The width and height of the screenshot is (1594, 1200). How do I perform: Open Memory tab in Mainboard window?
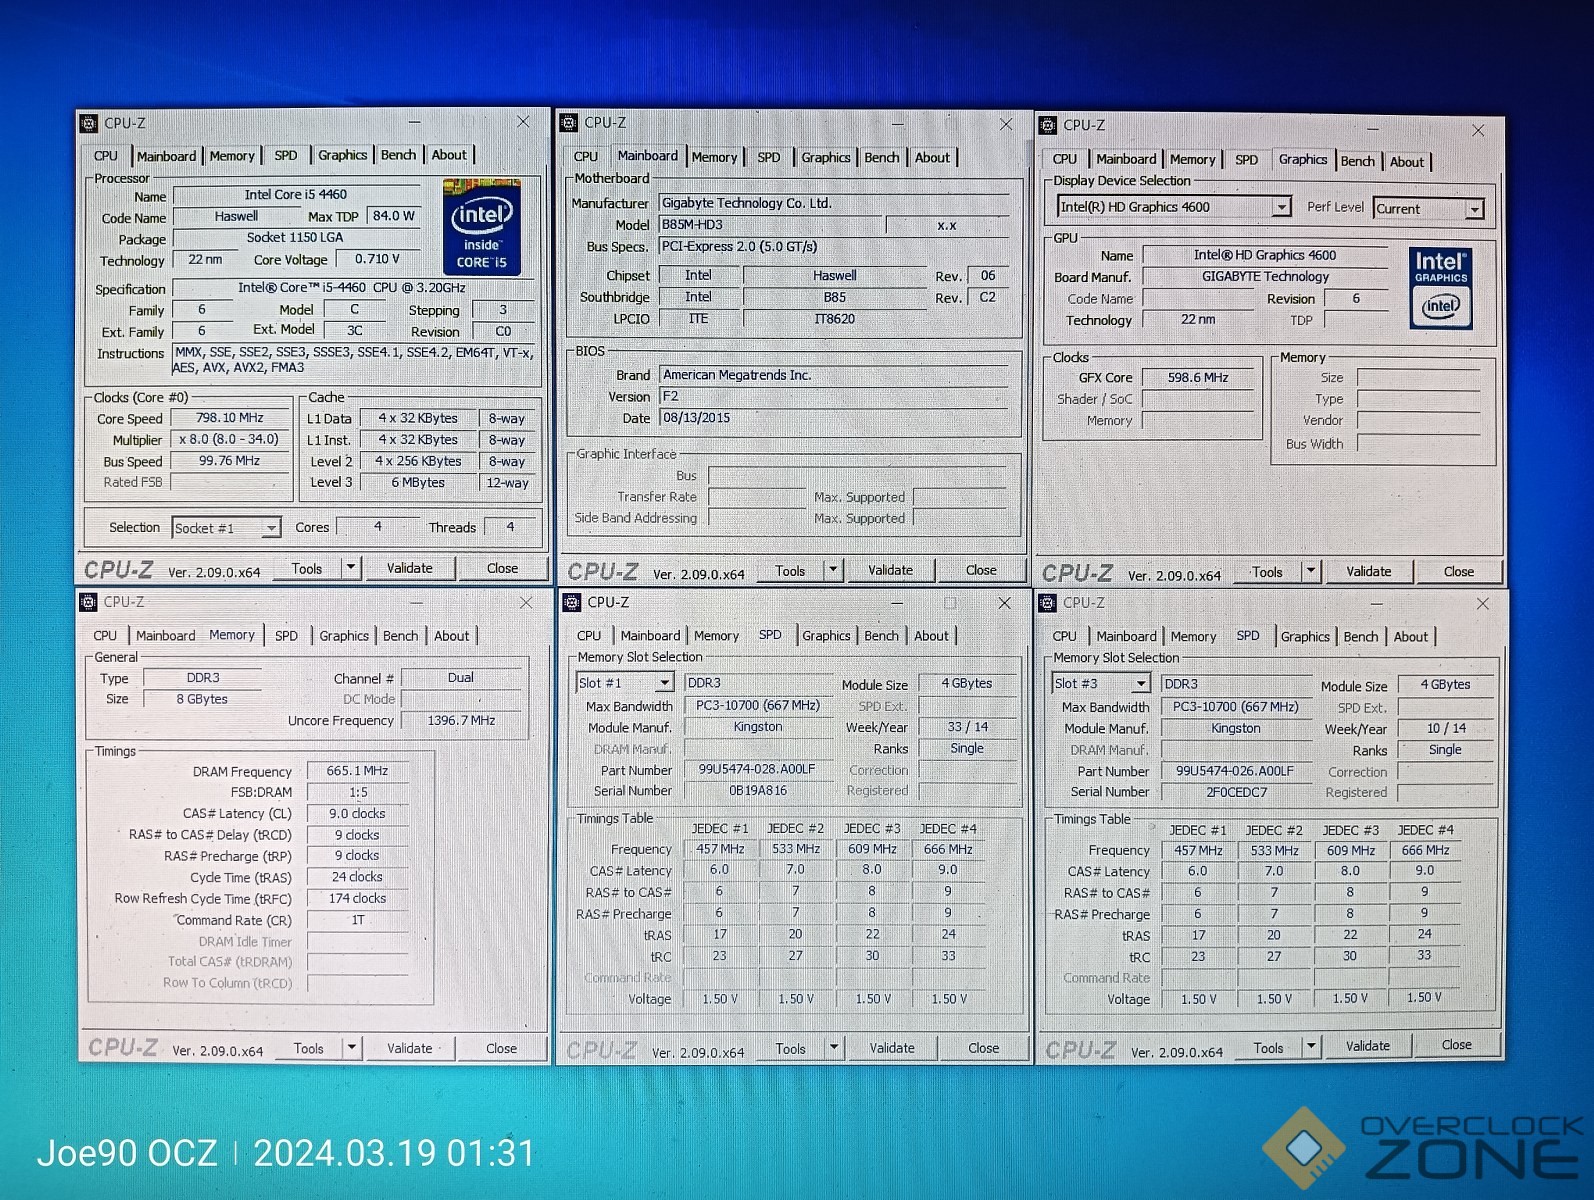714,157
